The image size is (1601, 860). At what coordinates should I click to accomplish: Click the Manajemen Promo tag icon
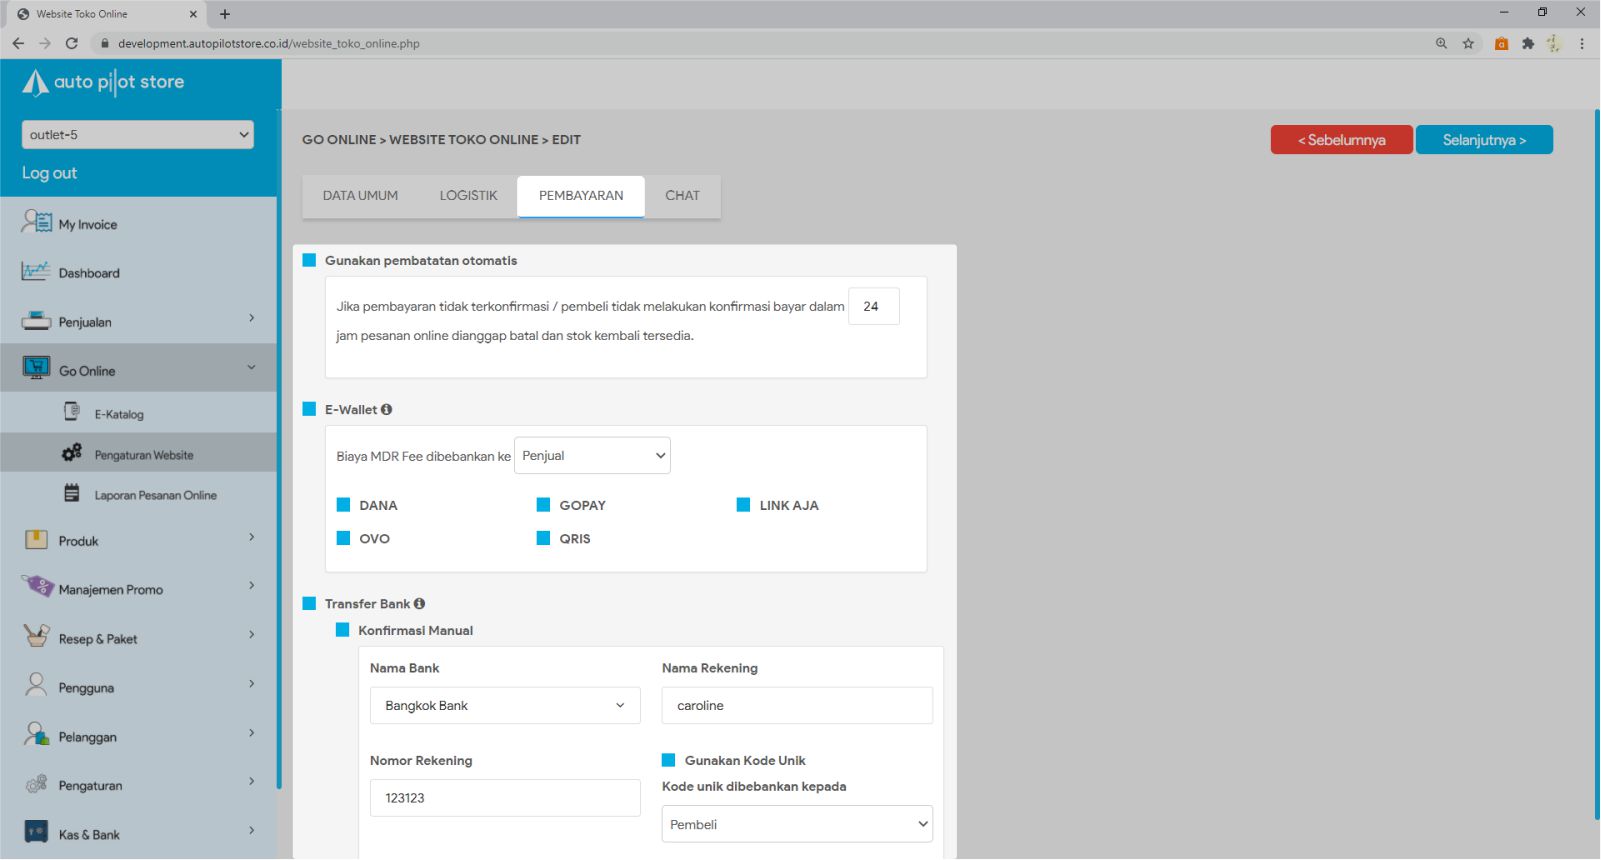(x=37, y=587)
